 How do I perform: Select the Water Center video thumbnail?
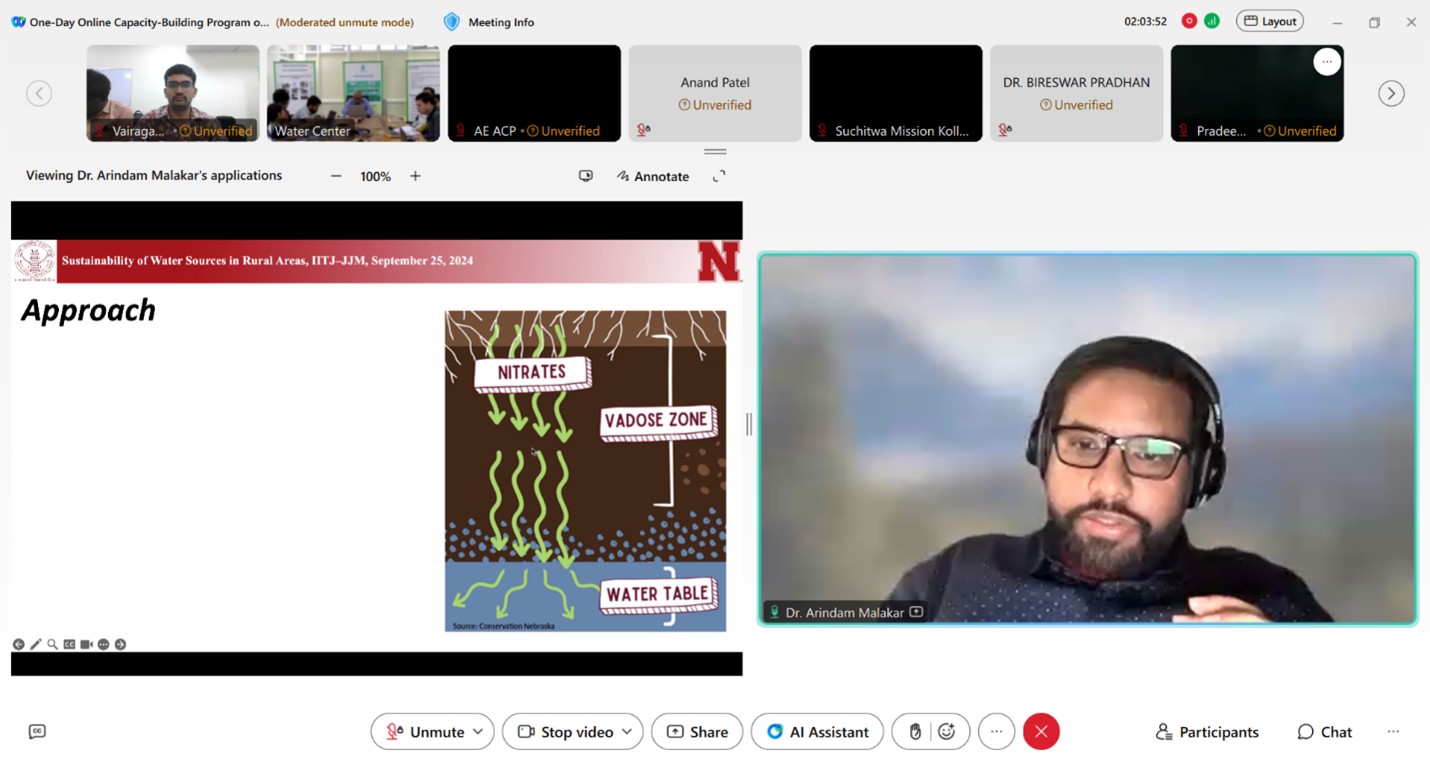(x=353, y=92)
